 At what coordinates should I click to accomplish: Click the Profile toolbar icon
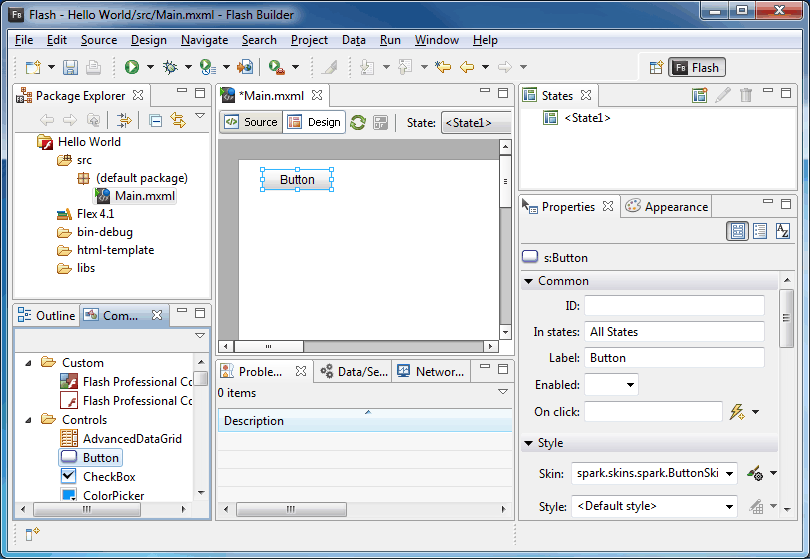207,67
